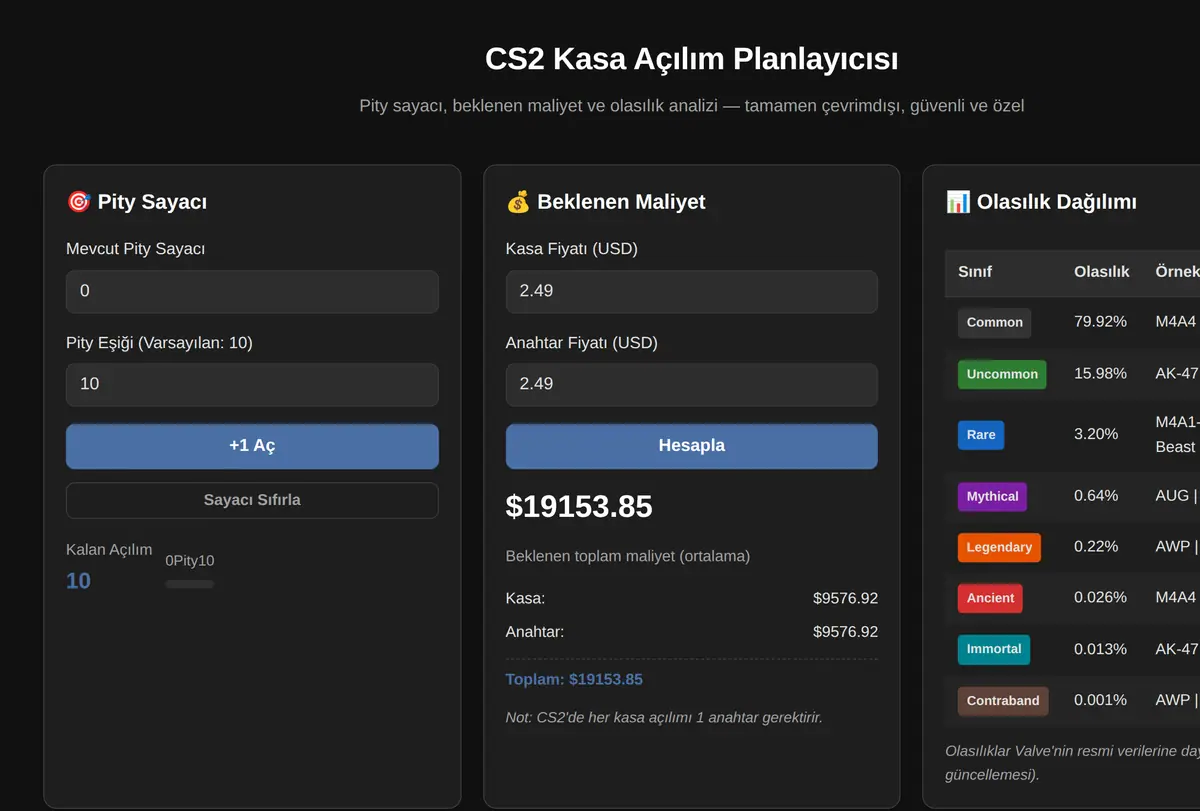Click the Not: CS2'de her kasa note
This screenshot has height=811, width=1200.
[664, 718]
